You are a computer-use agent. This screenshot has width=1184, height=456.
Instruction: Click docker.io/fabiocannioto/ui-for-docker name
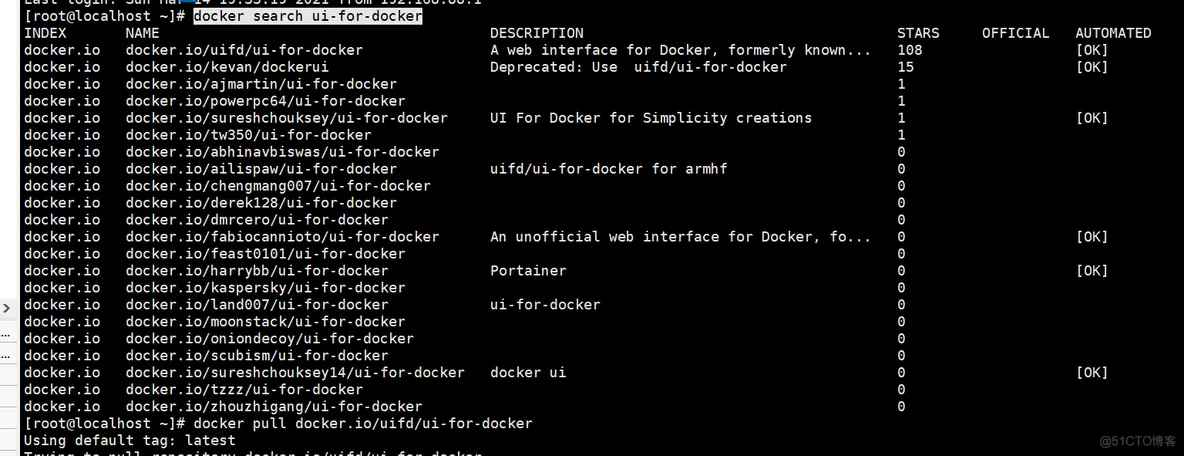[282, 237]
